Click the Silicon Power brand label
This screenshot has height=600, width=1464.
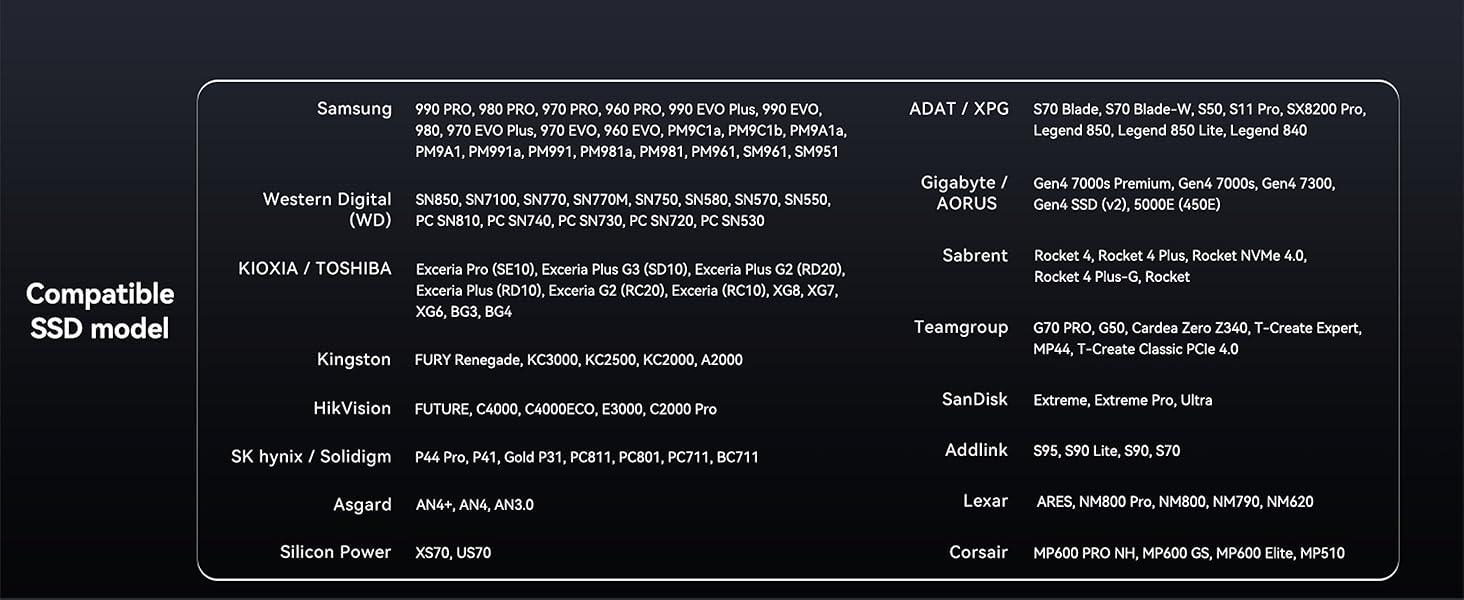pos(335,552)
